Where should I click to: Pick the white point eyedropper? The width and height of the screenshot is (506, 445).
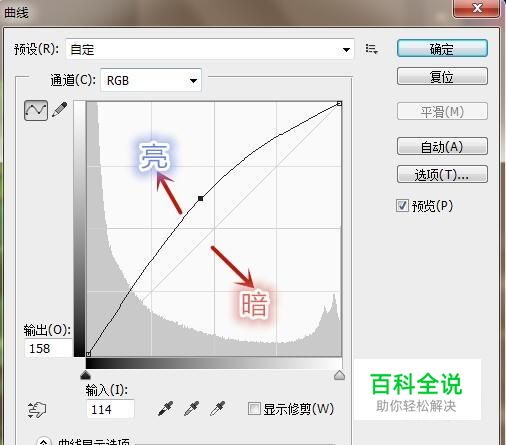[218, 409]
